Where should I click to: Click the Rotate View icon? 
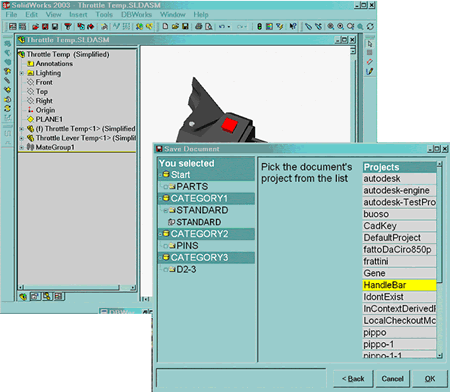[x=370, y=26]
